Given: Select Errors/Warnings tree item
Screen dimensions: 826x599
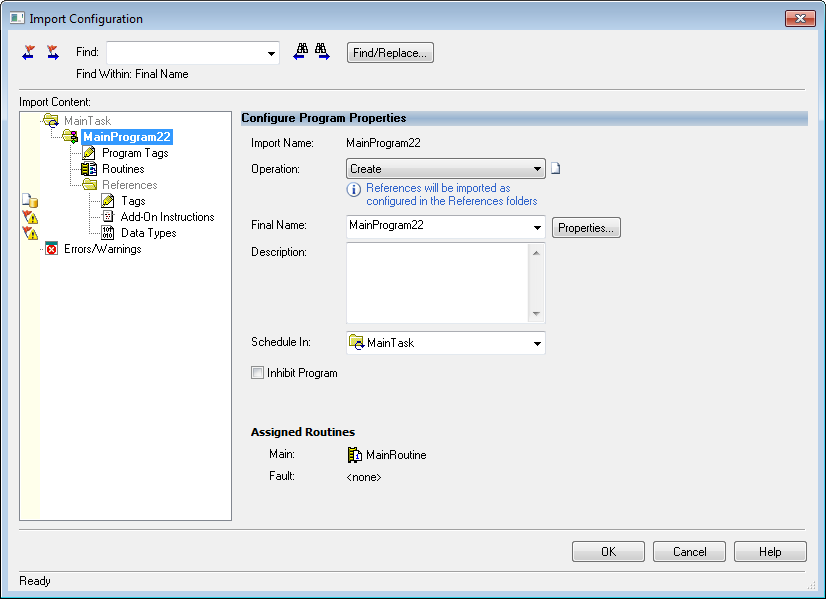Looking at the screenshot, I should tap(103, 249).
